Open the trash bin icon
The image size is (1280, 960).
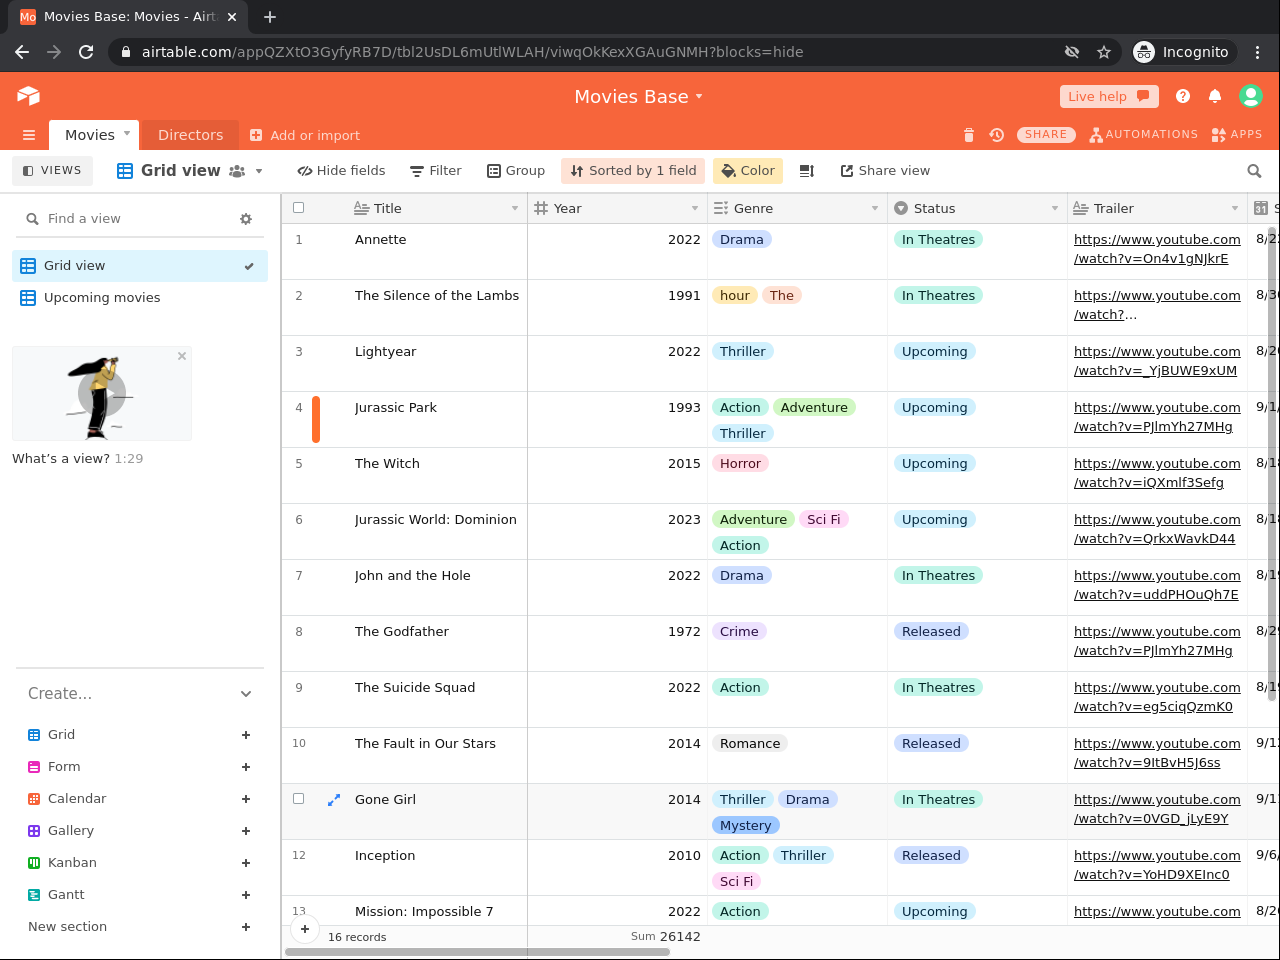968,135
